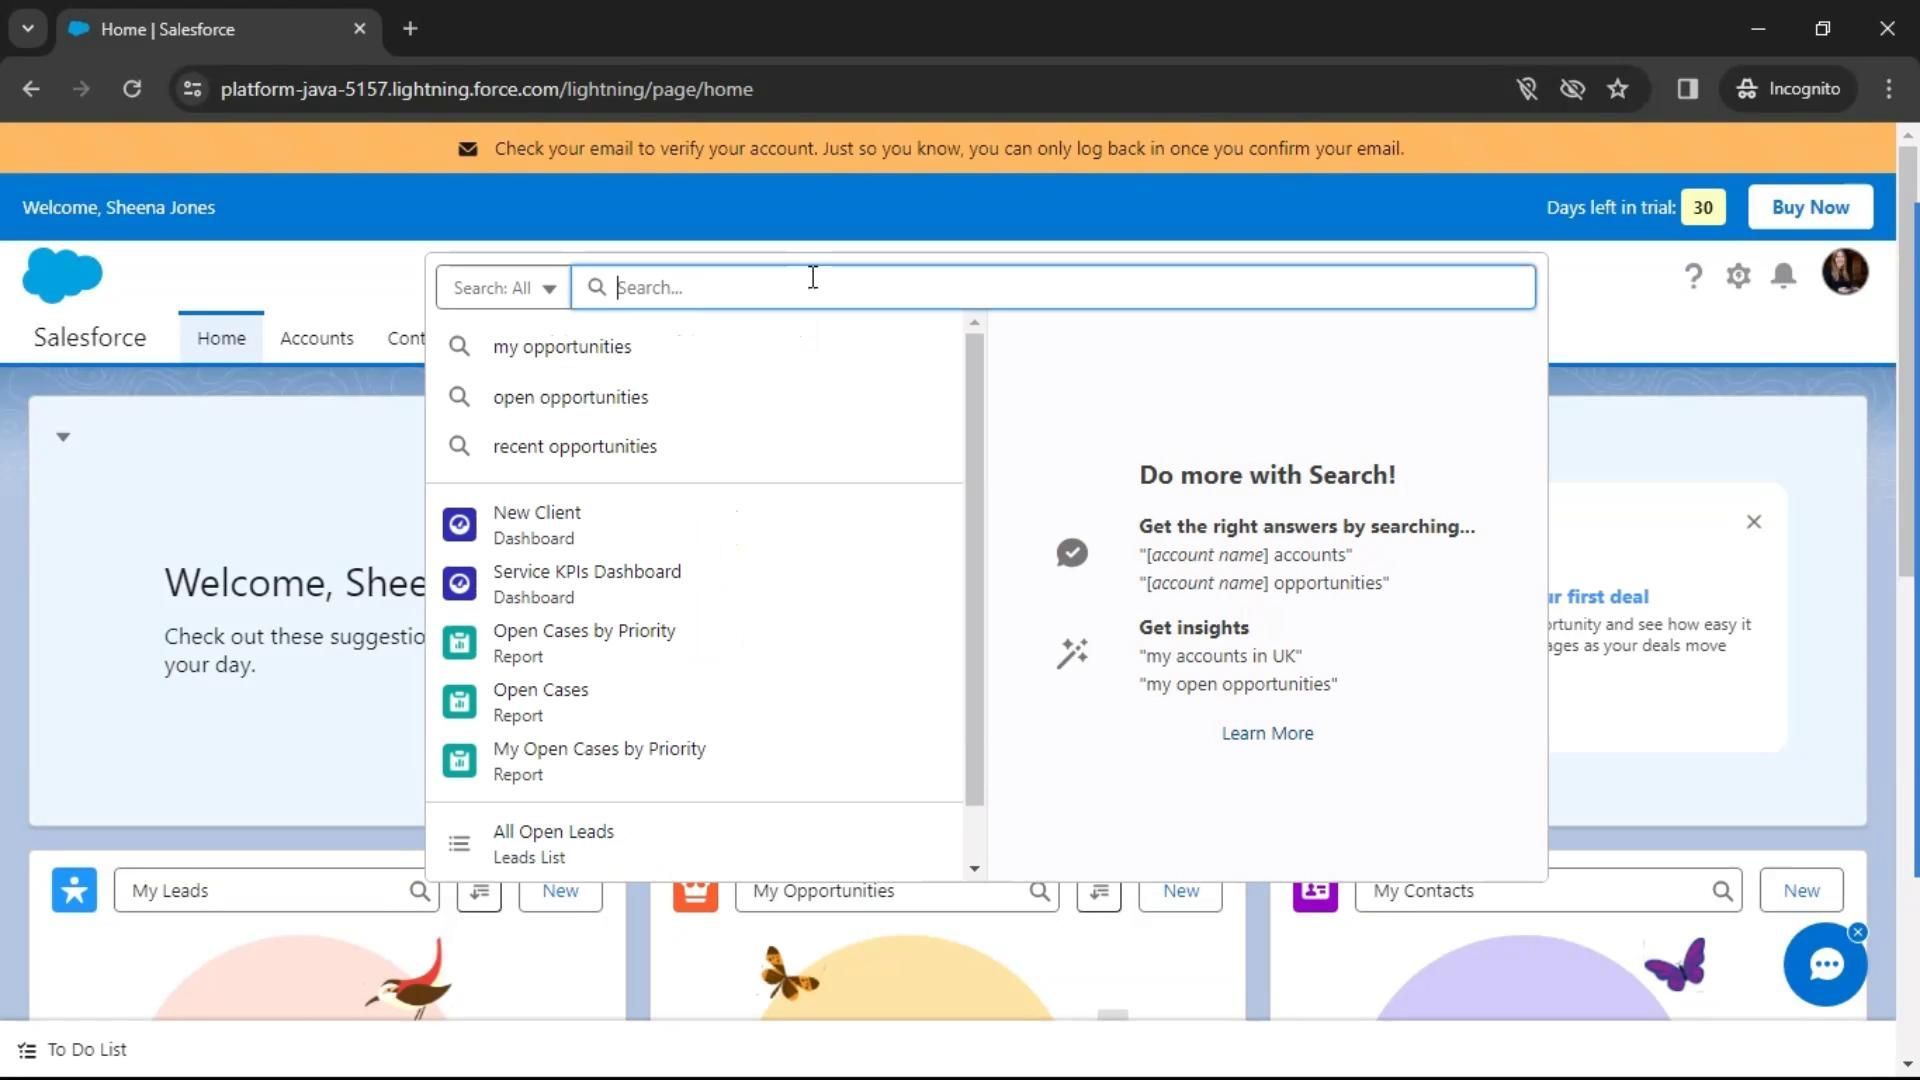Collapse the welcome section arrow
The image size is (1920, 1080).
tap(63, 437)
